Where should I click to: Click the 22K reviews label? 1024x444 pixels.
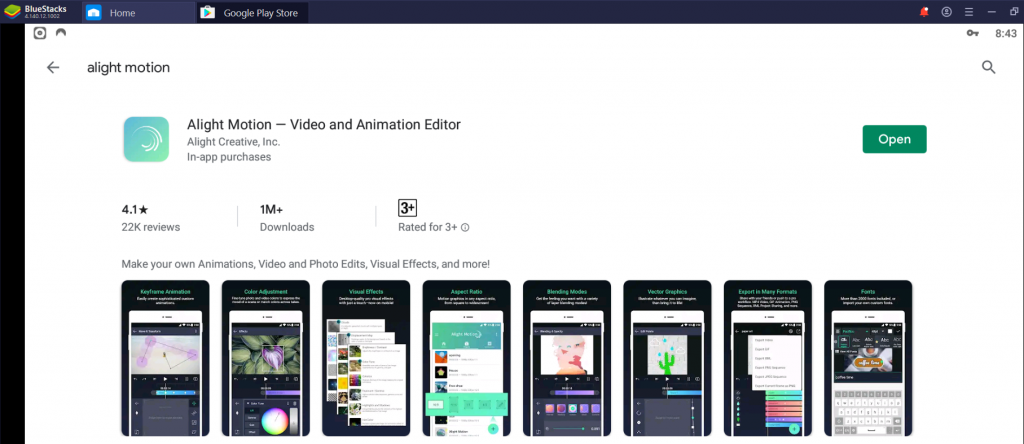[x=151, y=227]
